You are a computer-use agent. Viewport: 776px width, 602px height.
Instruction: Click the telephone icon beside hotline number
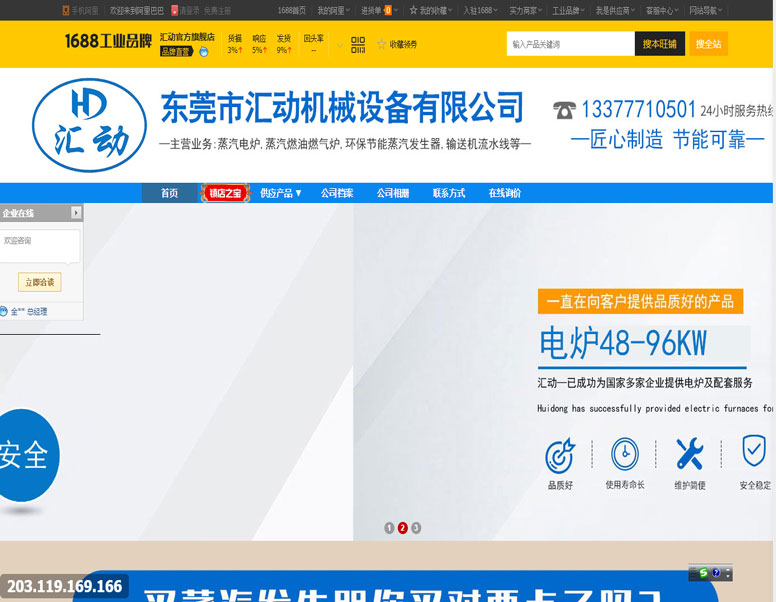coord(564,110)
